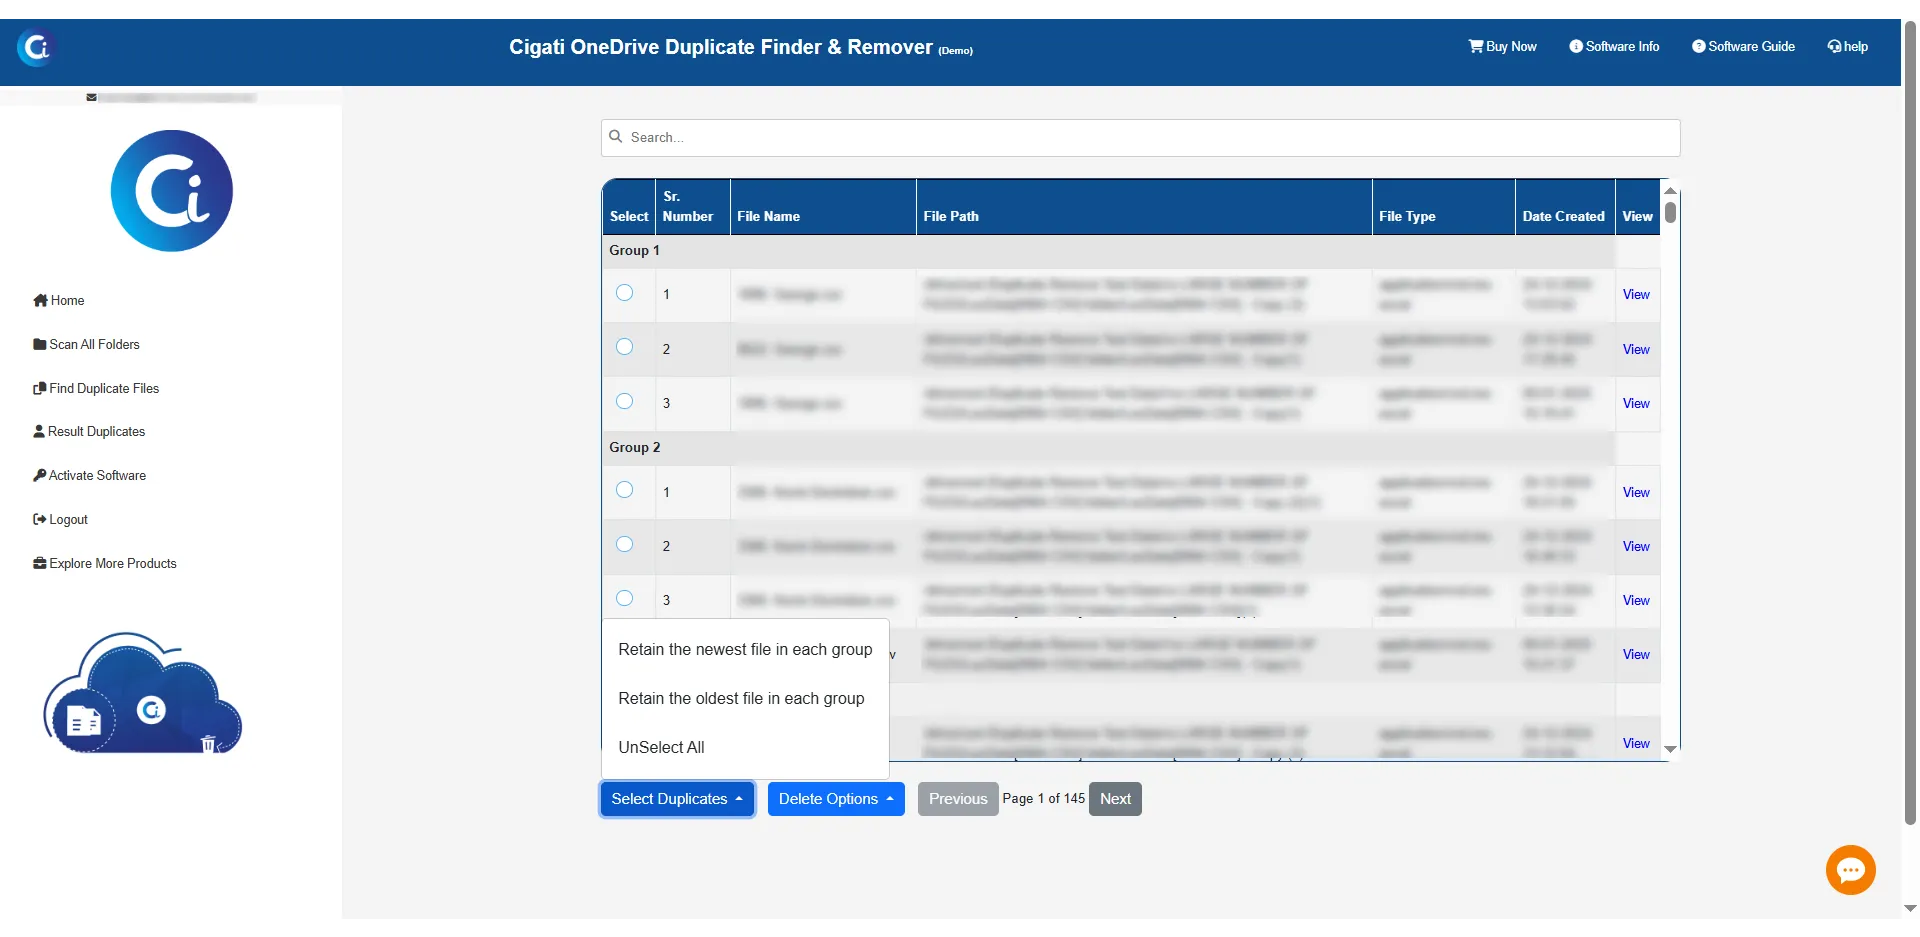Click table scrollbar up arrow
This screenshot has width=1920, height=937.
[x=1670, y=190]
